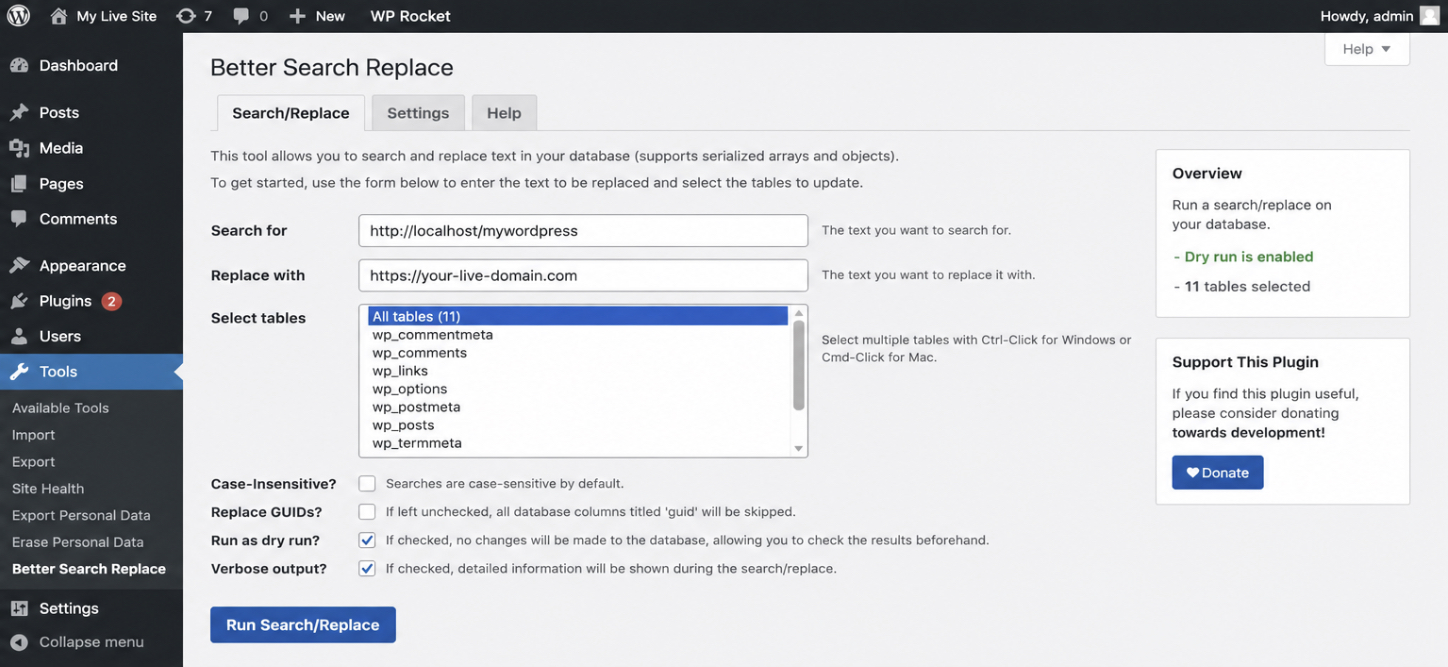The image size is (1448, 667).
Task: Click the Donate button
Action: 1218,473
